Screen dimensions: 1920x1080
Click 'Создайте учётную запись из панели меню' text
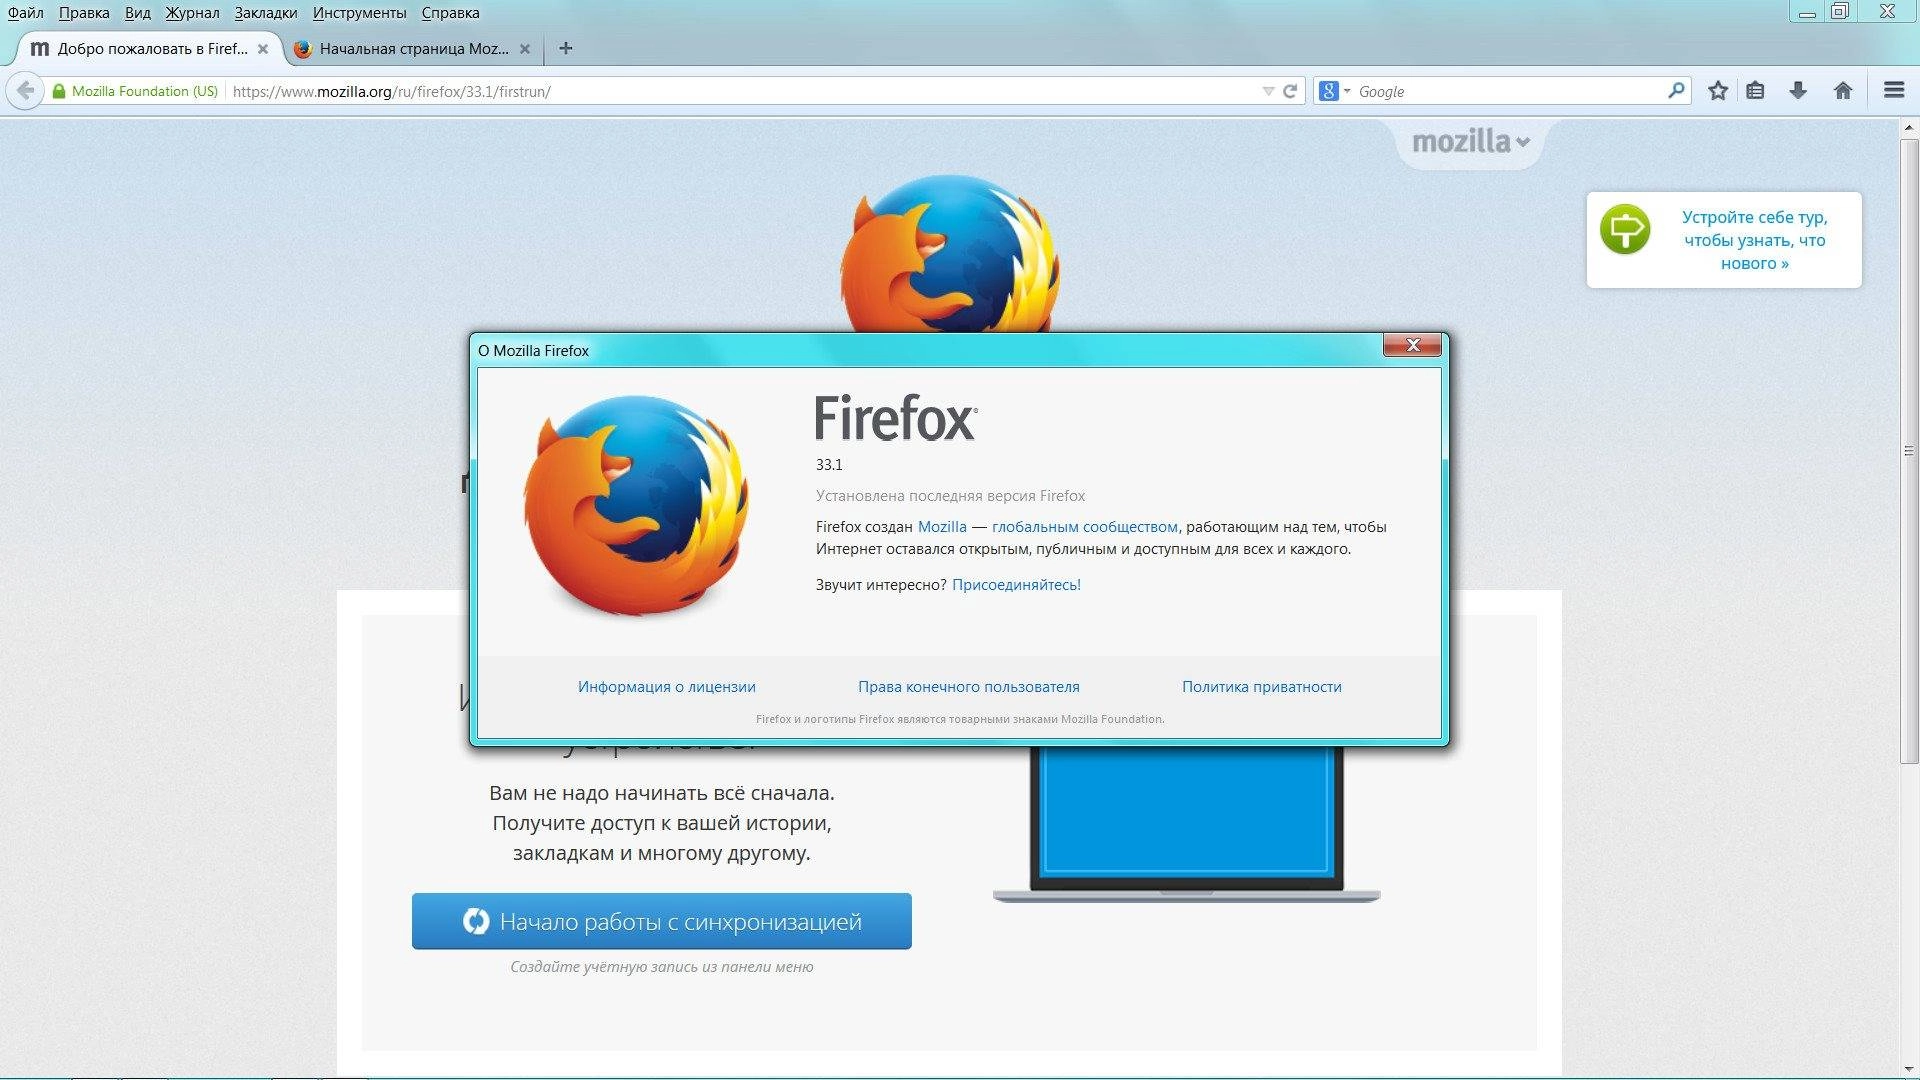coord(662,967)
